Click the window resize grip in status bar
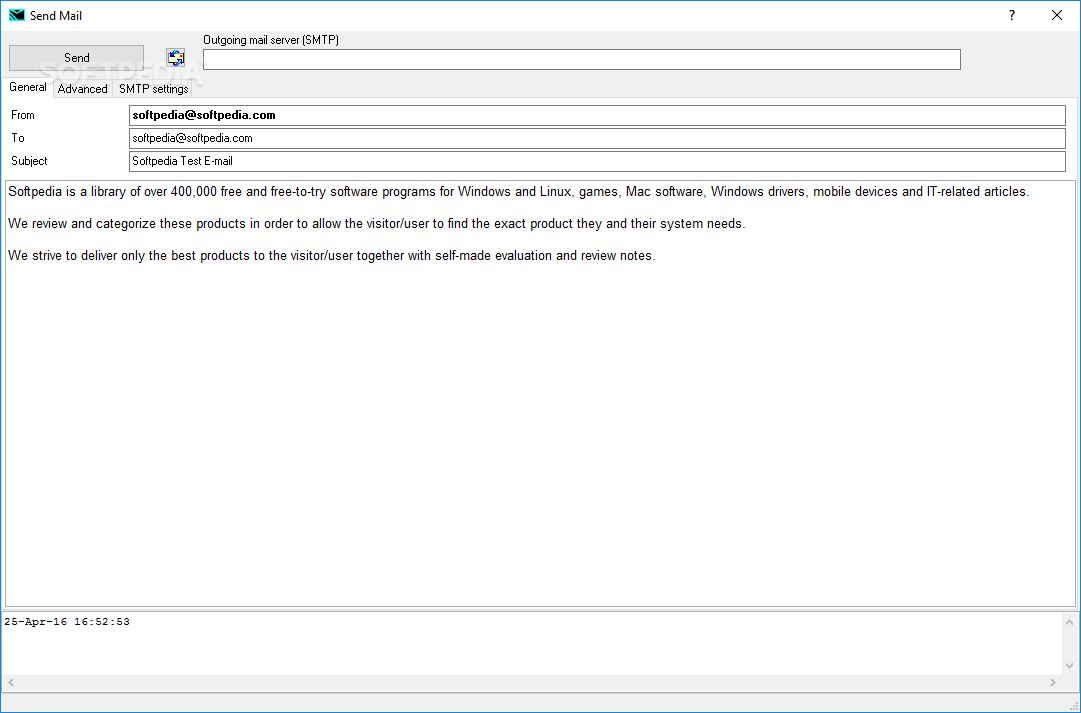This screenshot has height=713, width=1081. coord(1073,705)
